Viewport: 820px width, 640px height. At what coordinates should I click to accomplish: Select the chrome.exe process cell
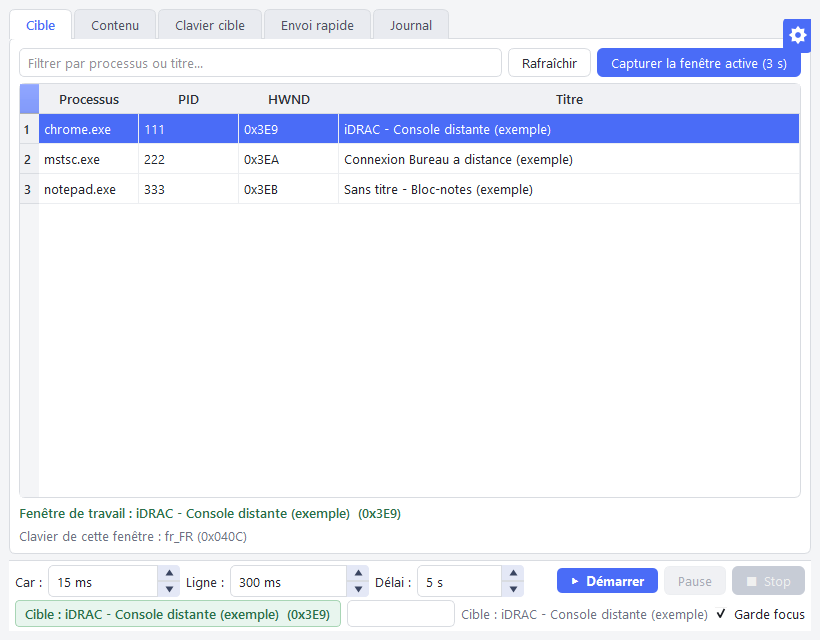(88, 129)
